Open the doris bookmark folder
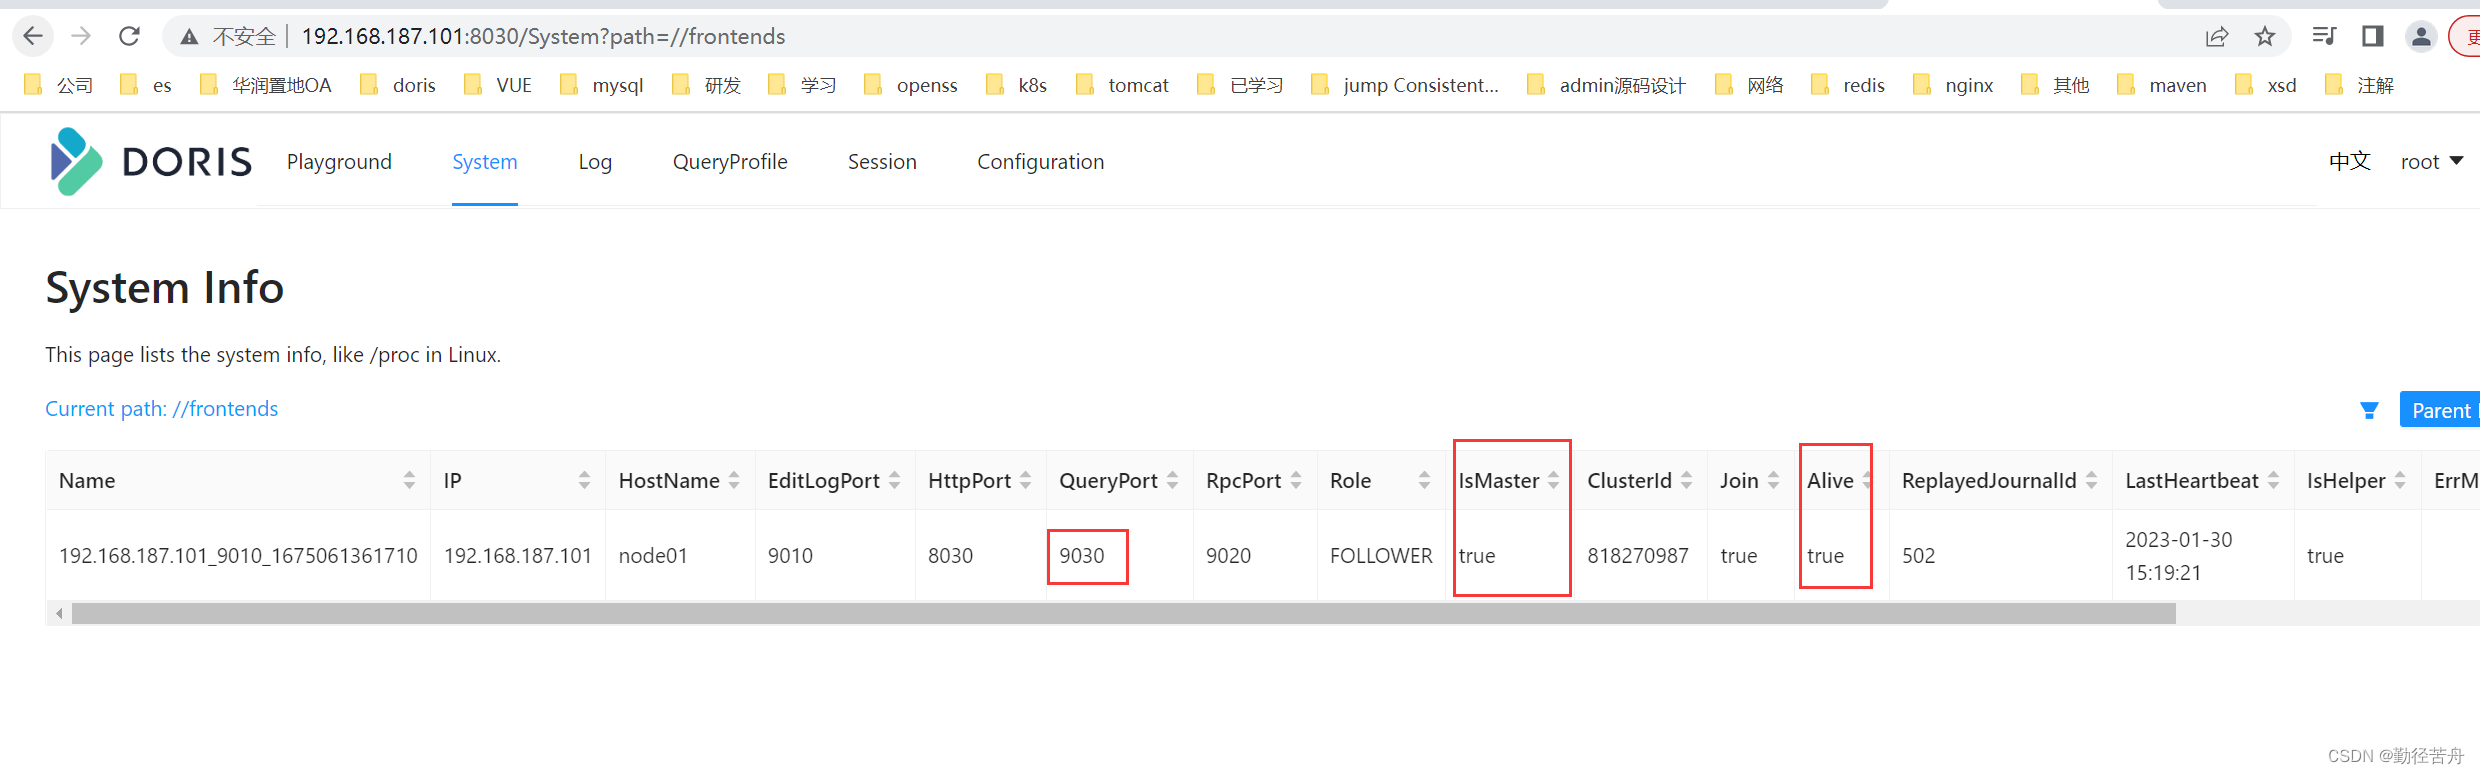This screenshot has width=2480, height=774. point(398,85)
